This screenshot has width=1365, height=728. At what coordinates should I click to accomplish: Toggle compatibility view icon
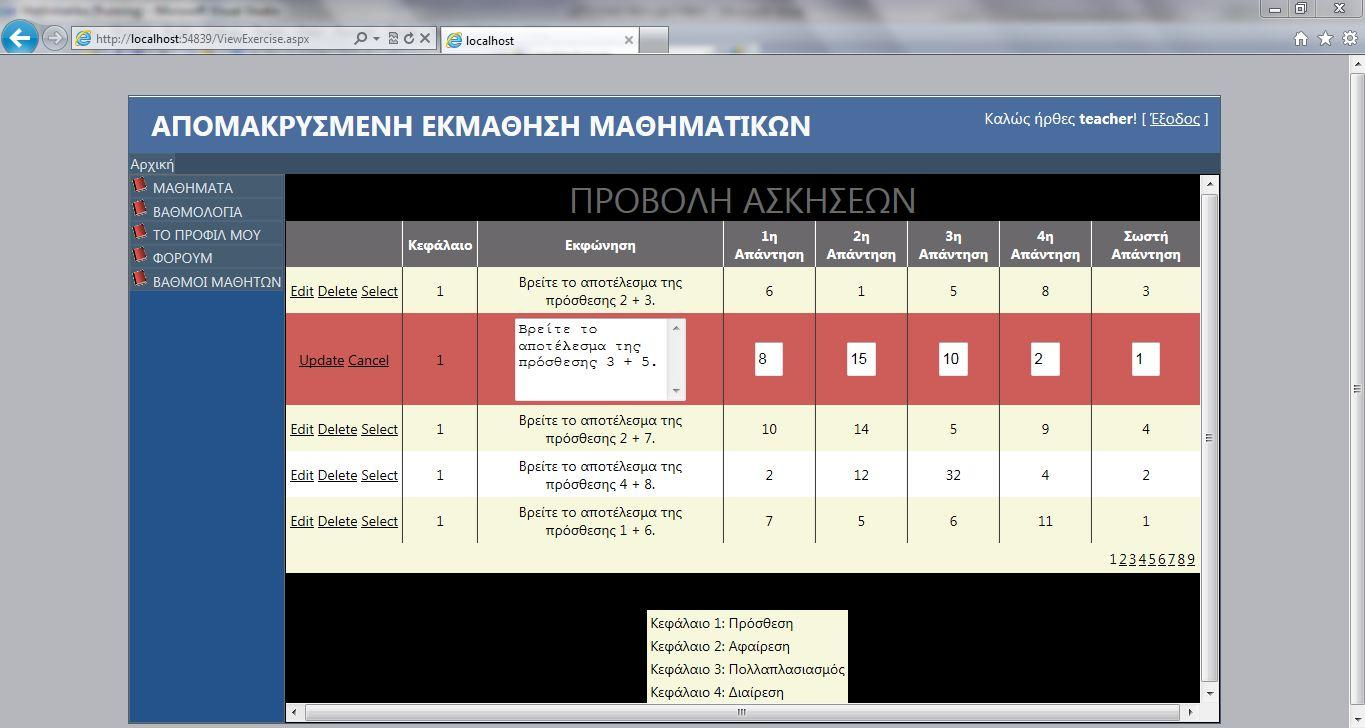pyautogui.click(x=393, y=39)
